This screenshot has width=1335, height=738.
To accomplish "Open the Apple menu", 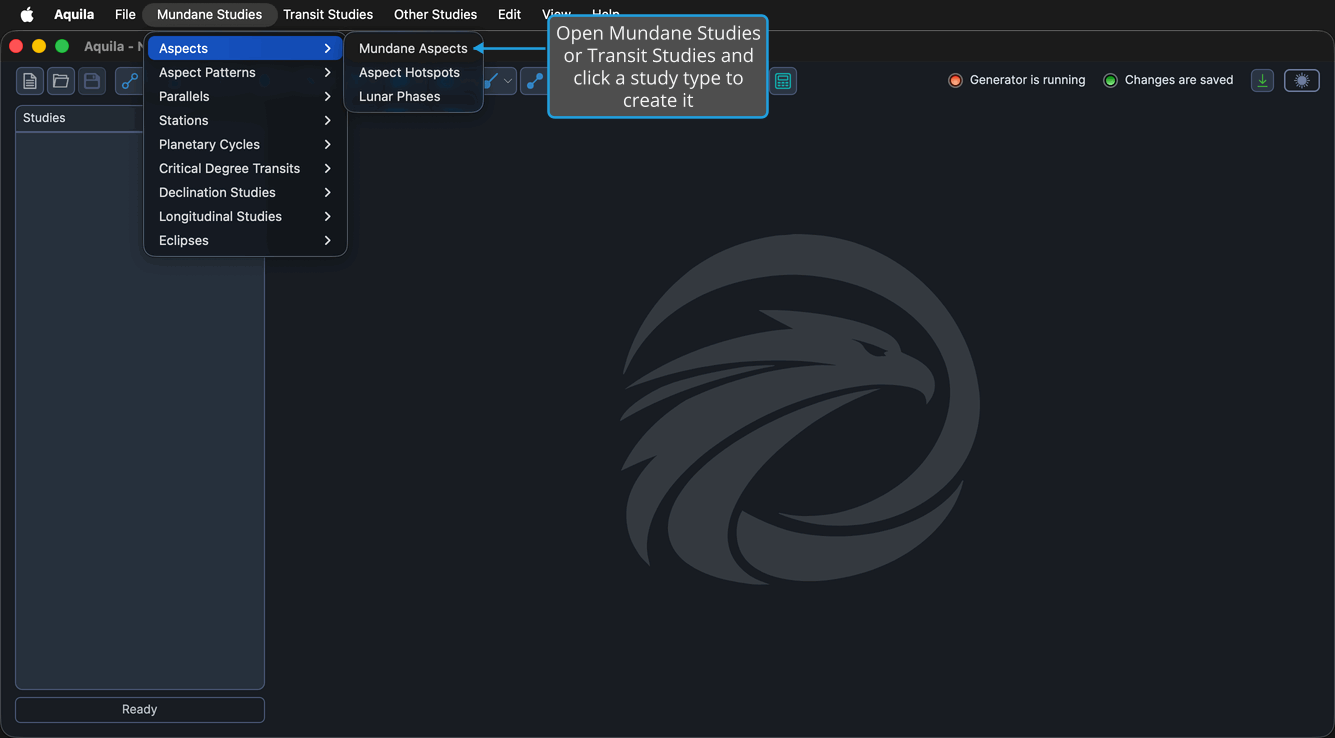I will pos(27,14).
